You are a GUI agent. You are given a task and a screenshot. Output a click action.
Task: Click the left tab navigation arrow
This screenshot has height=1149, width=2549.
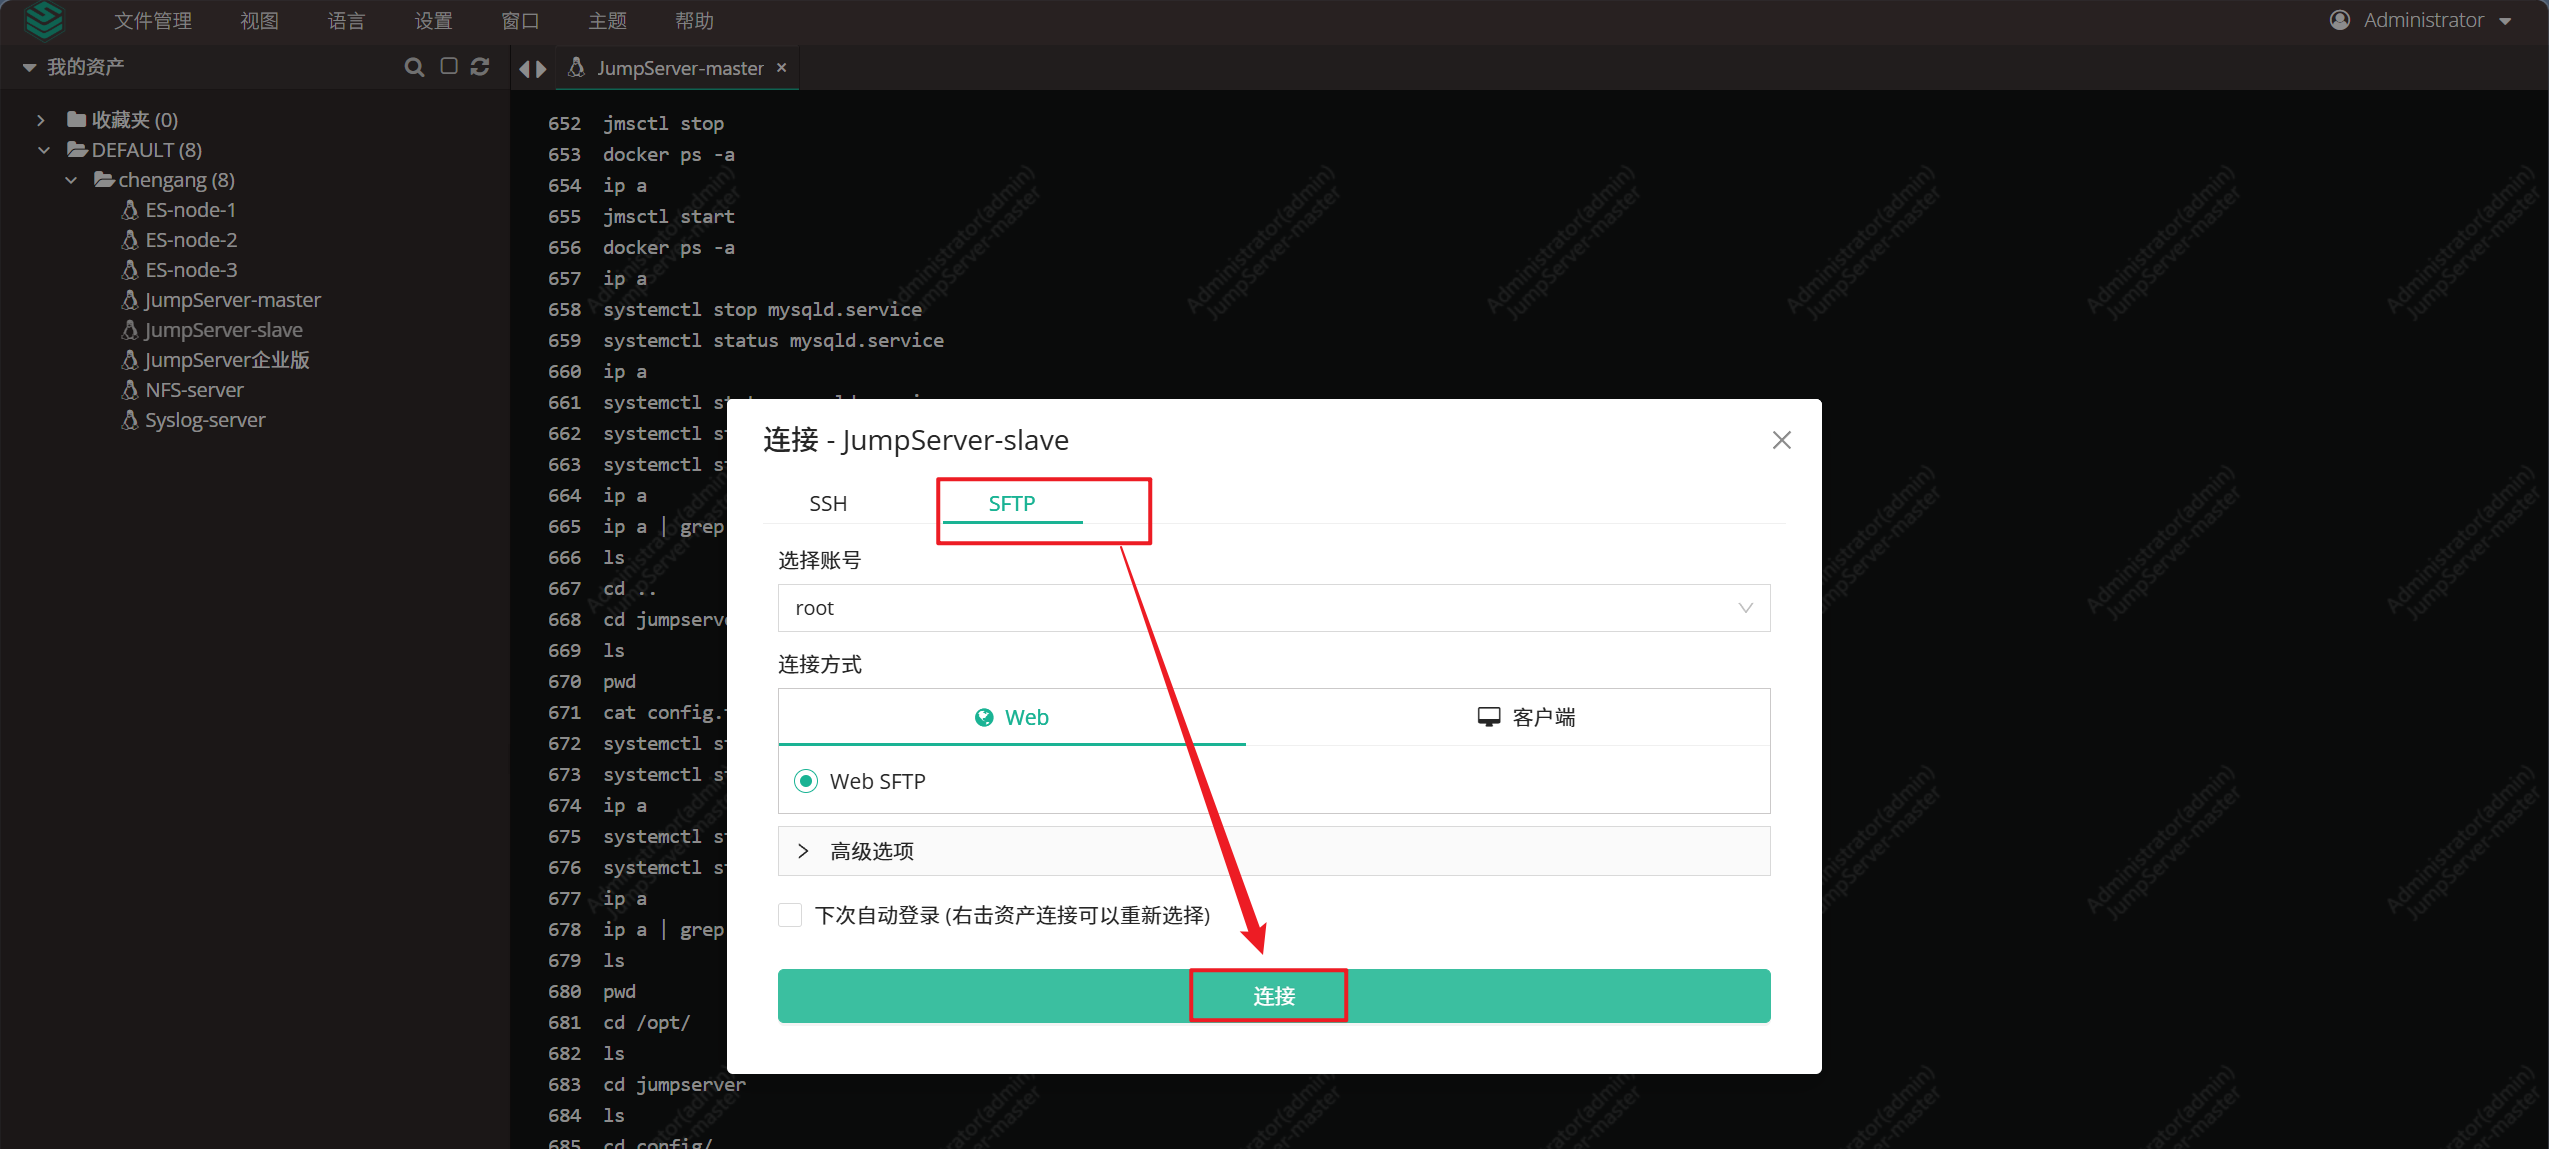click(x=524, y=69)
